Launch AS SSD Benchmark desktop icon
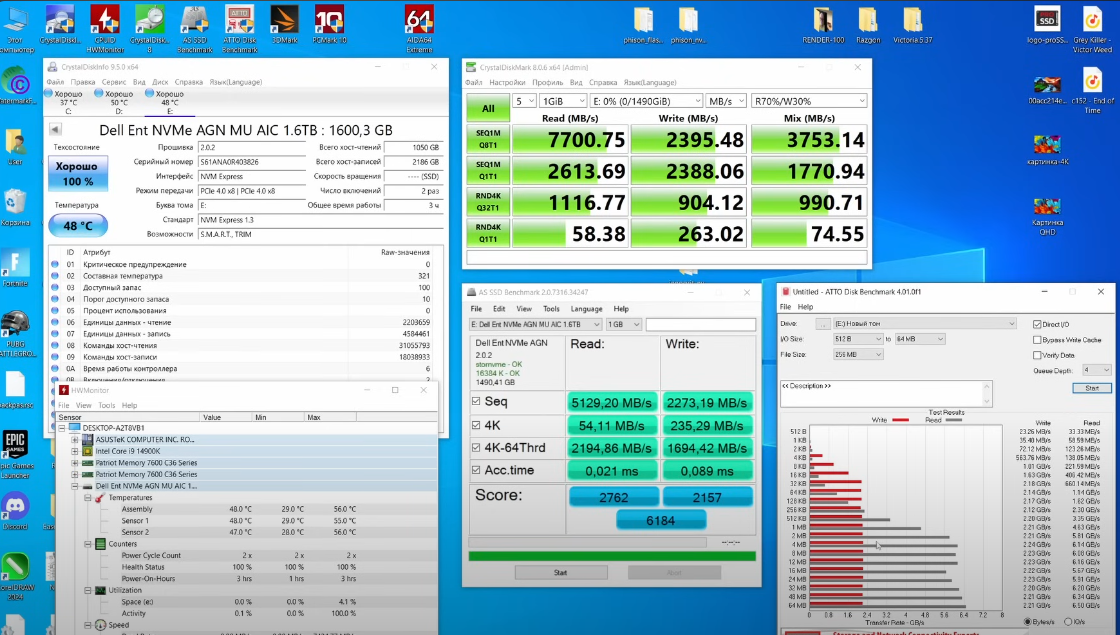Viewport: 1120px width, 635px height. 194,29
